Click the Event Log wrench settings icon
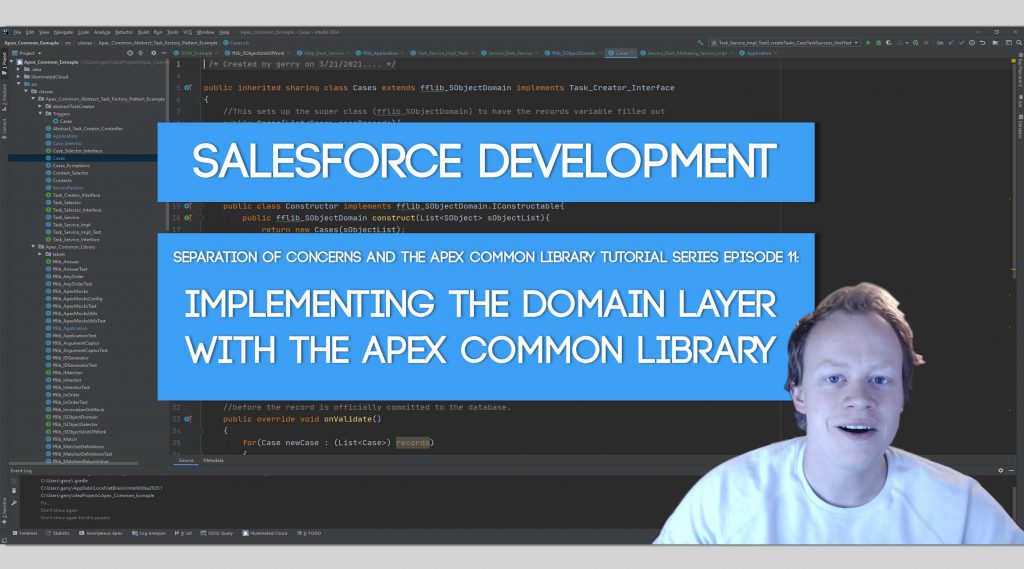 click(x=14, y=503)
